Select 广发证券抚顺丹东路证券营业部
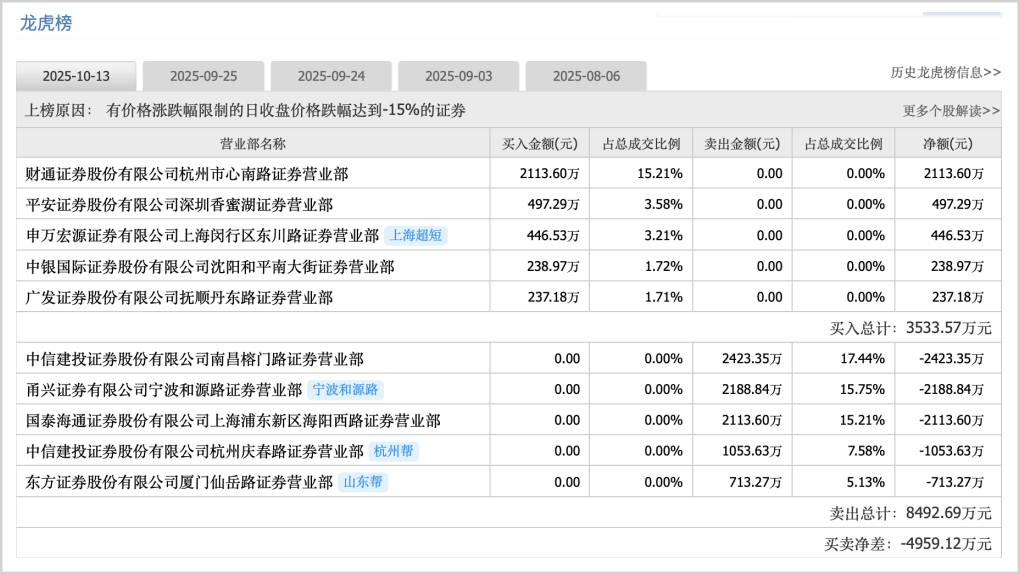The width and height of the screenshot is (1020, 574). pos(179,298)
